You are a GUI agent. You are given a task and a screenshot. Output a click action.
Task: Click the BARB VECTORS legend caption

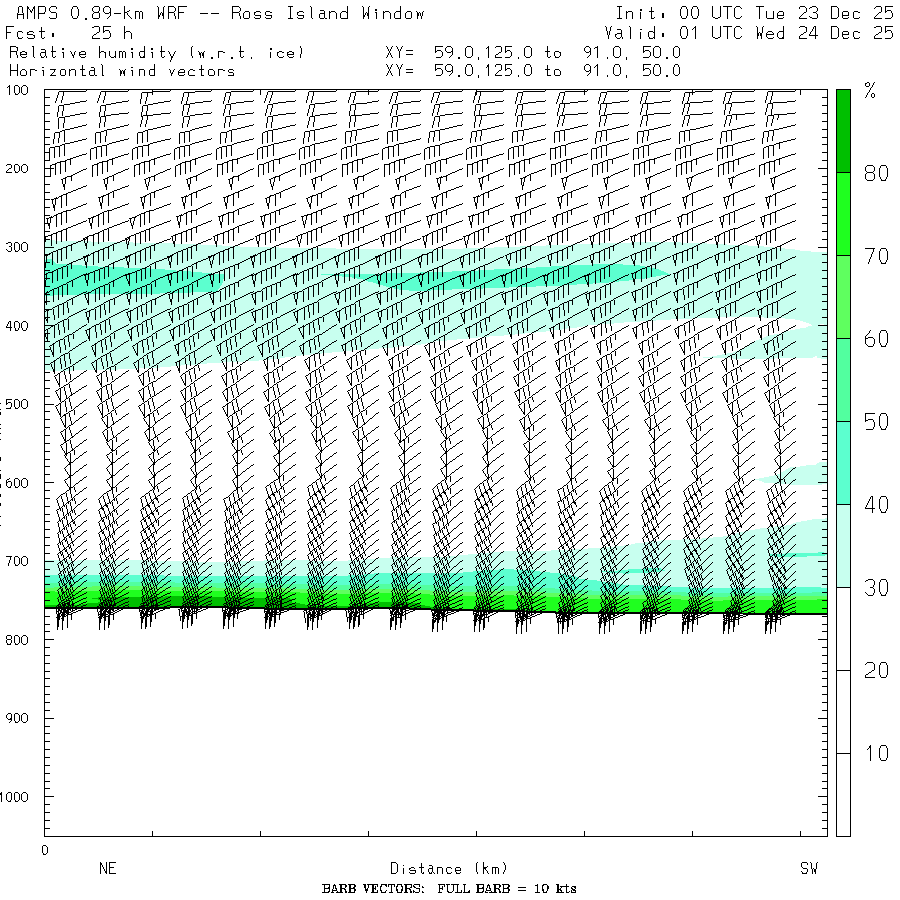tap(449, 889)
